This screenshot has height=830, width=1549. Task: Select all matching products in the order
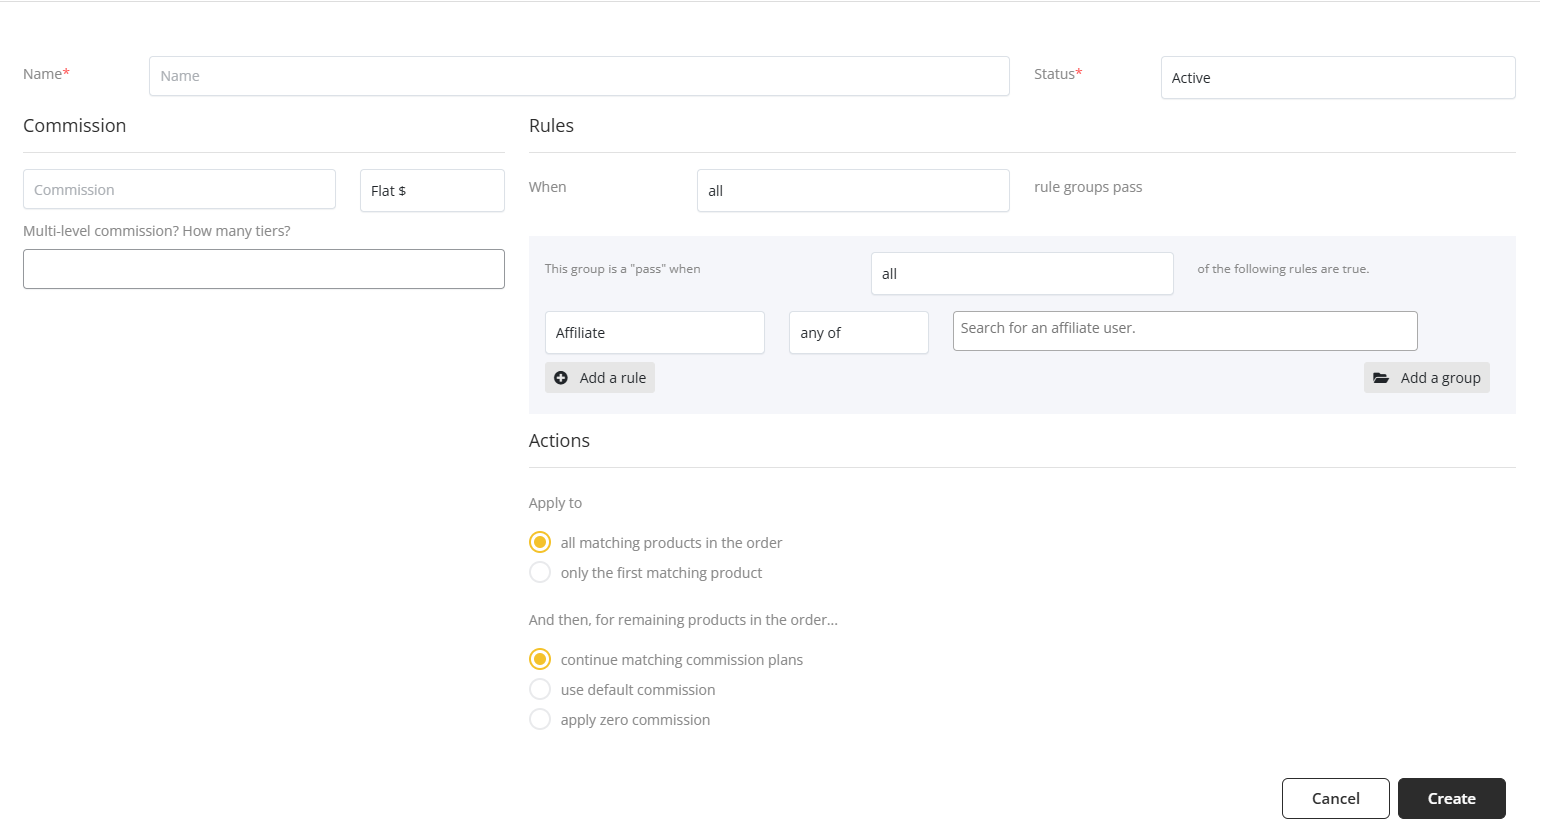coord(540,542)
